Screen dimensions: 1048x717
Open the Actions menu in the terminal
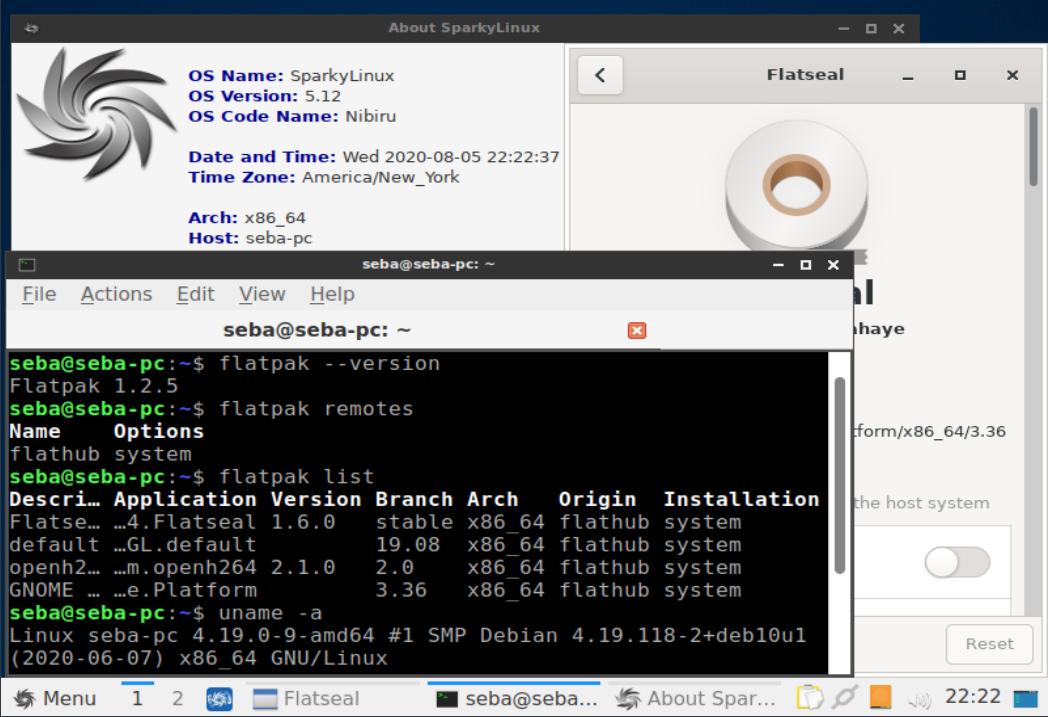(116, 294)
